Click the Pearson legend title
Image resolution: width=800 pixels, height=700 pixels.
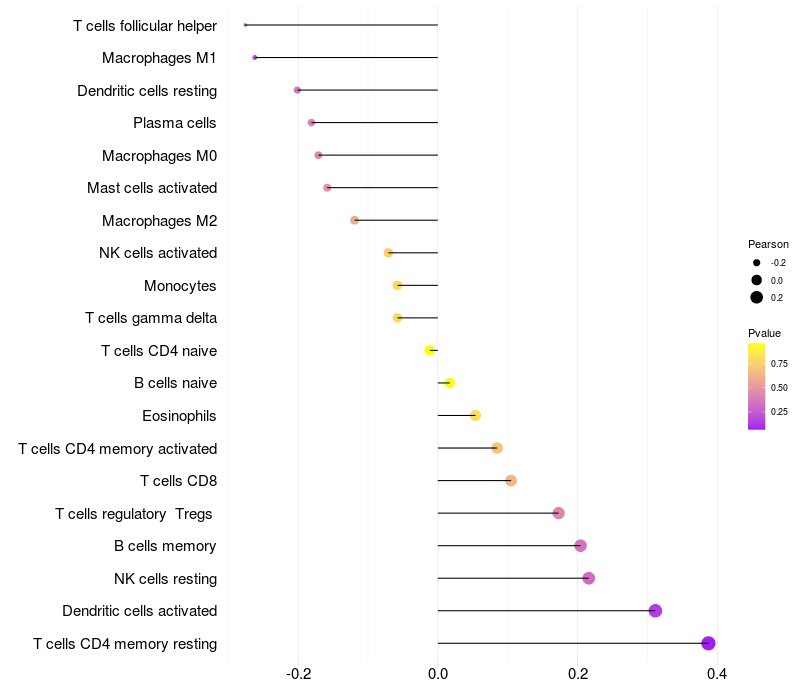(x=768, y=244)
